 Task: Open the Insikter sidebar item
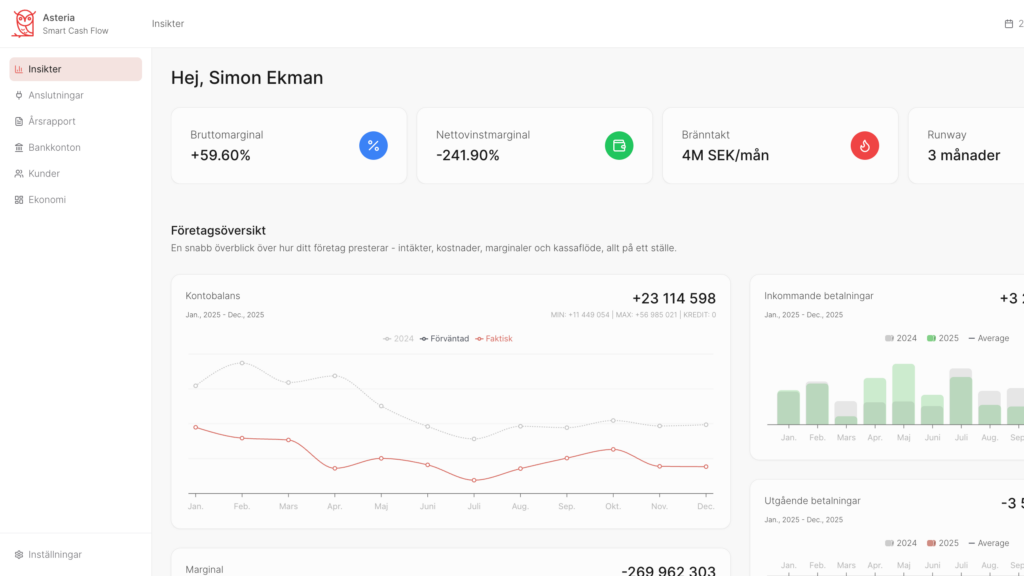point(76,69)
